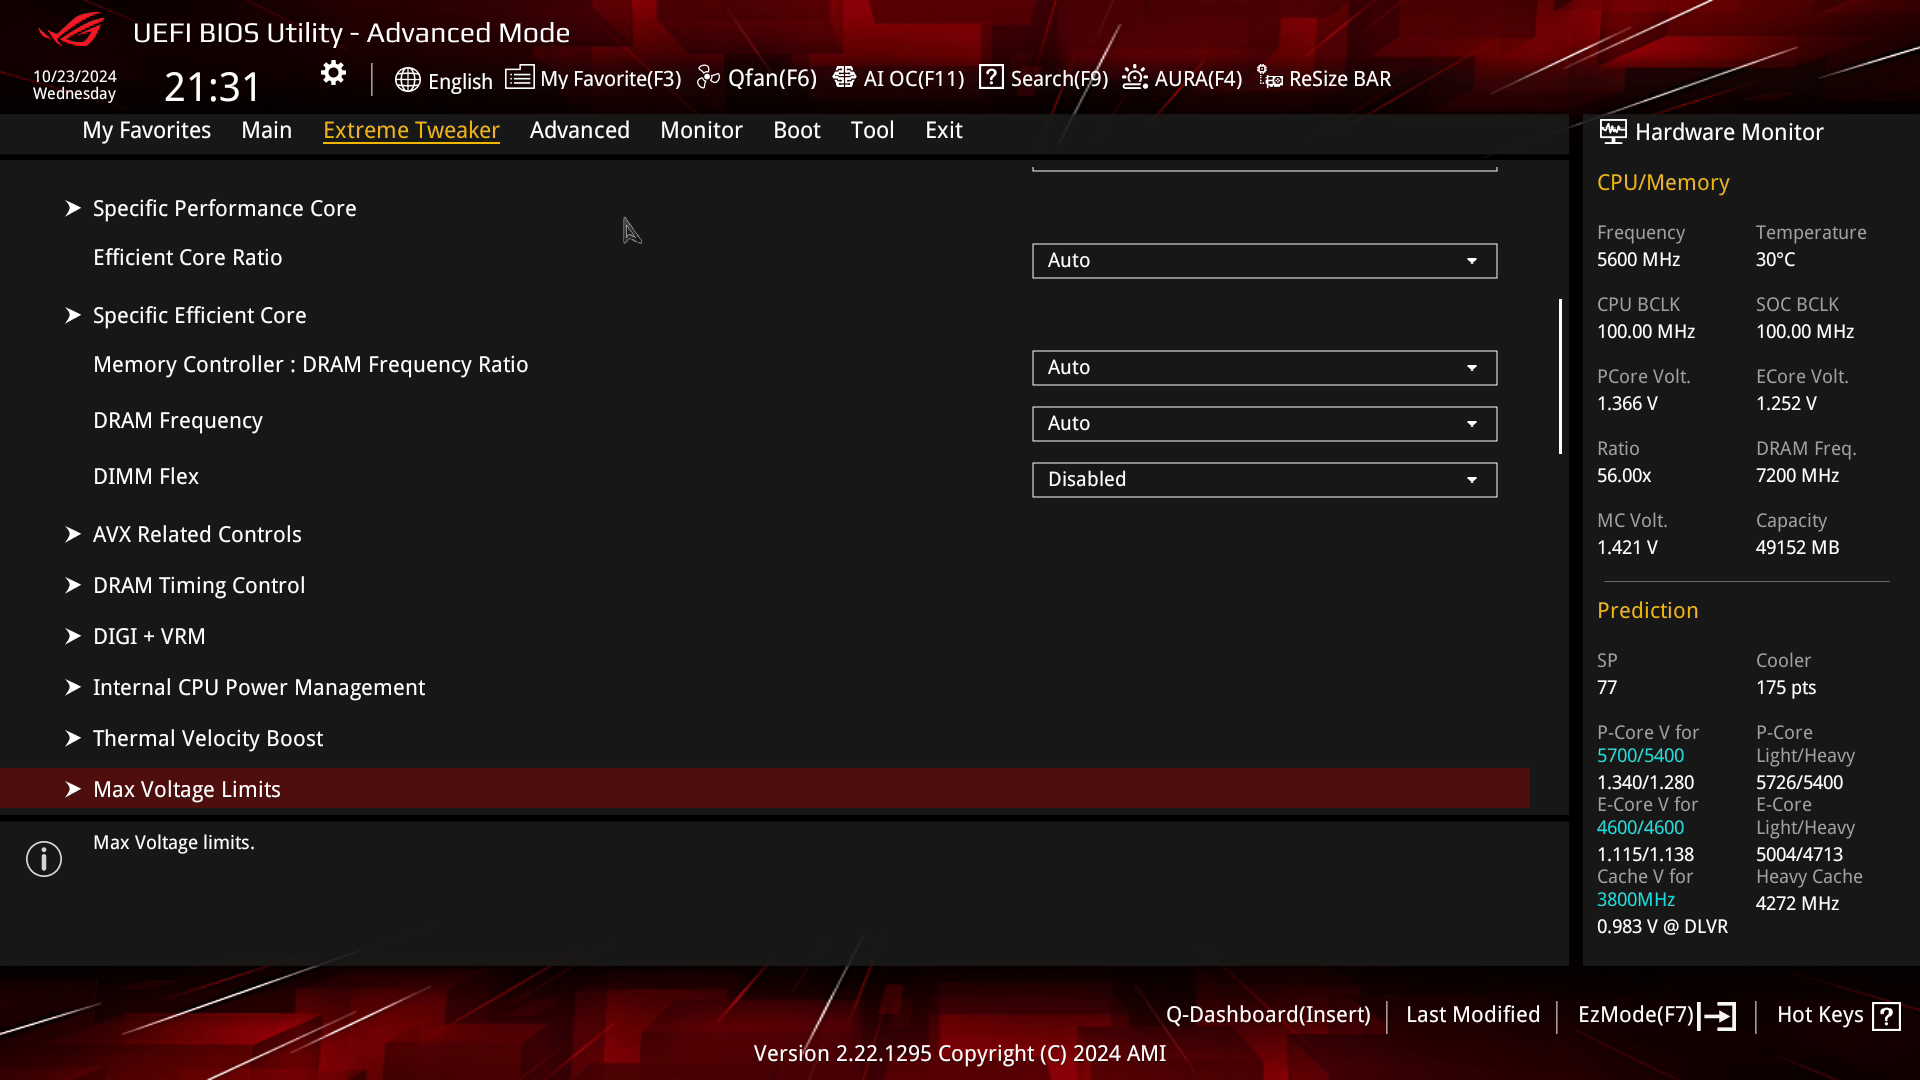1920x1080 pixels.
Task: View Last Modified settings
Action: pos(1473,1014)
